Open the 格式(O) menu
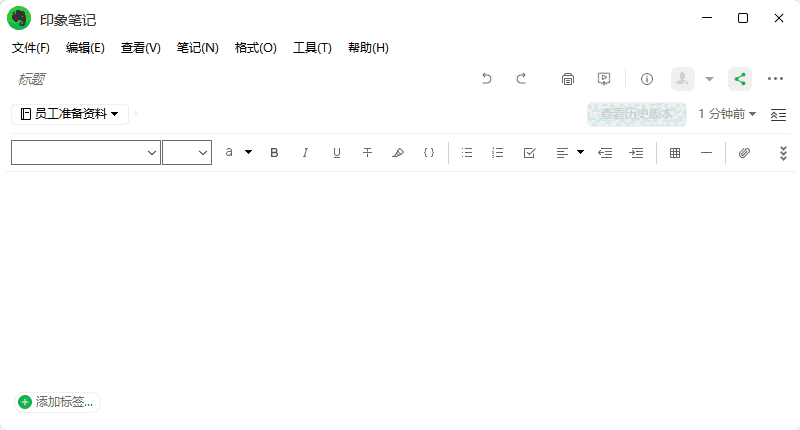 255,48
